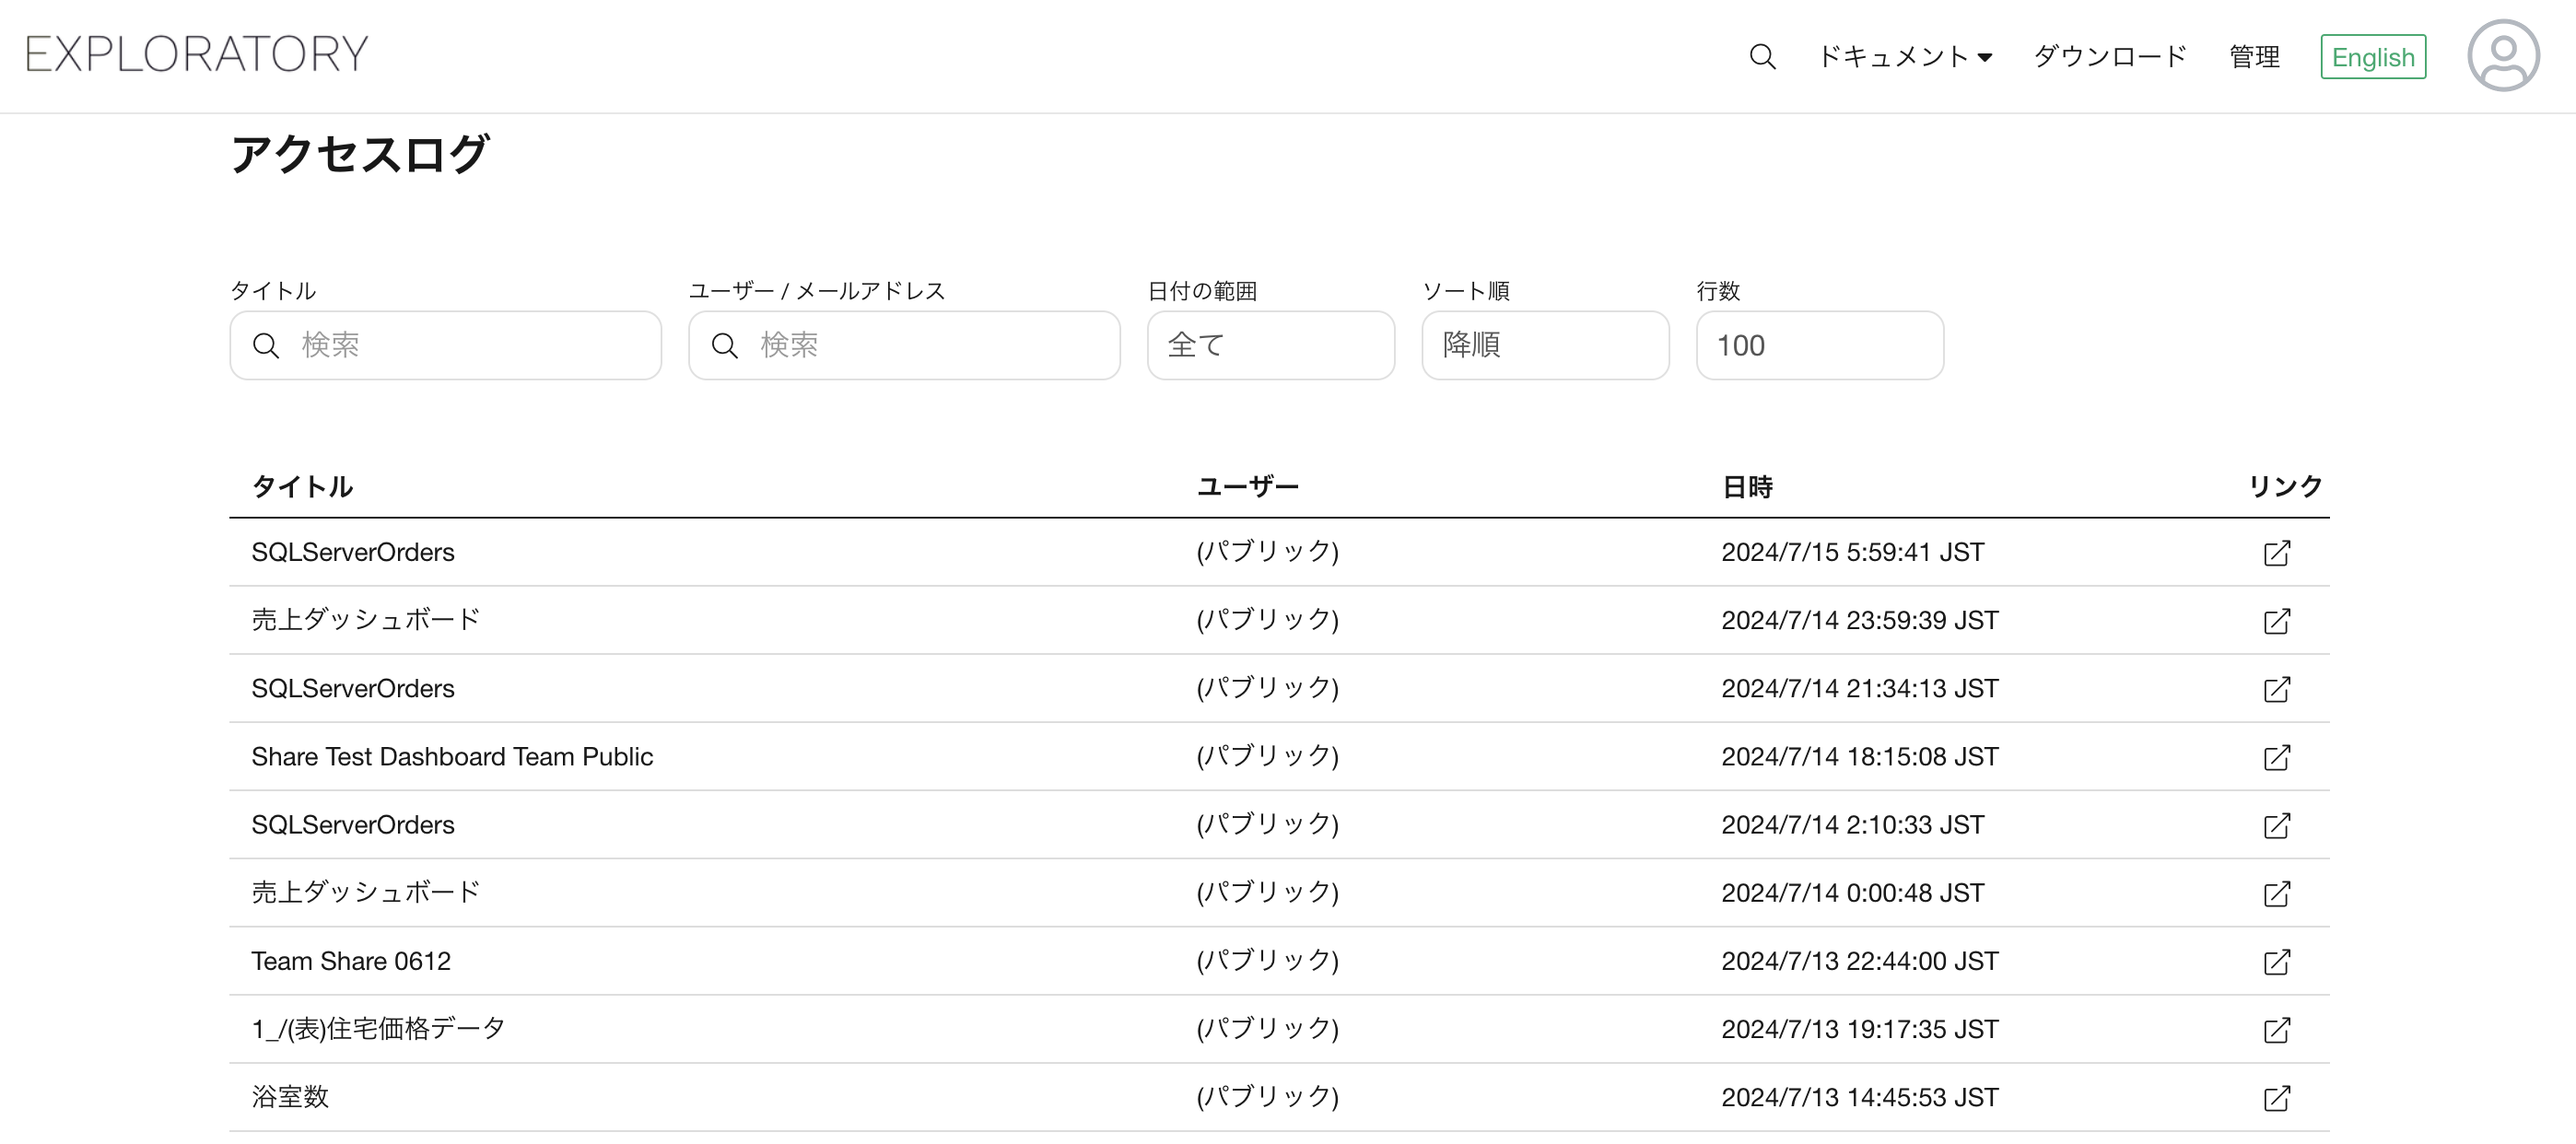Open the search magnifier in the top navigation

1762,57
